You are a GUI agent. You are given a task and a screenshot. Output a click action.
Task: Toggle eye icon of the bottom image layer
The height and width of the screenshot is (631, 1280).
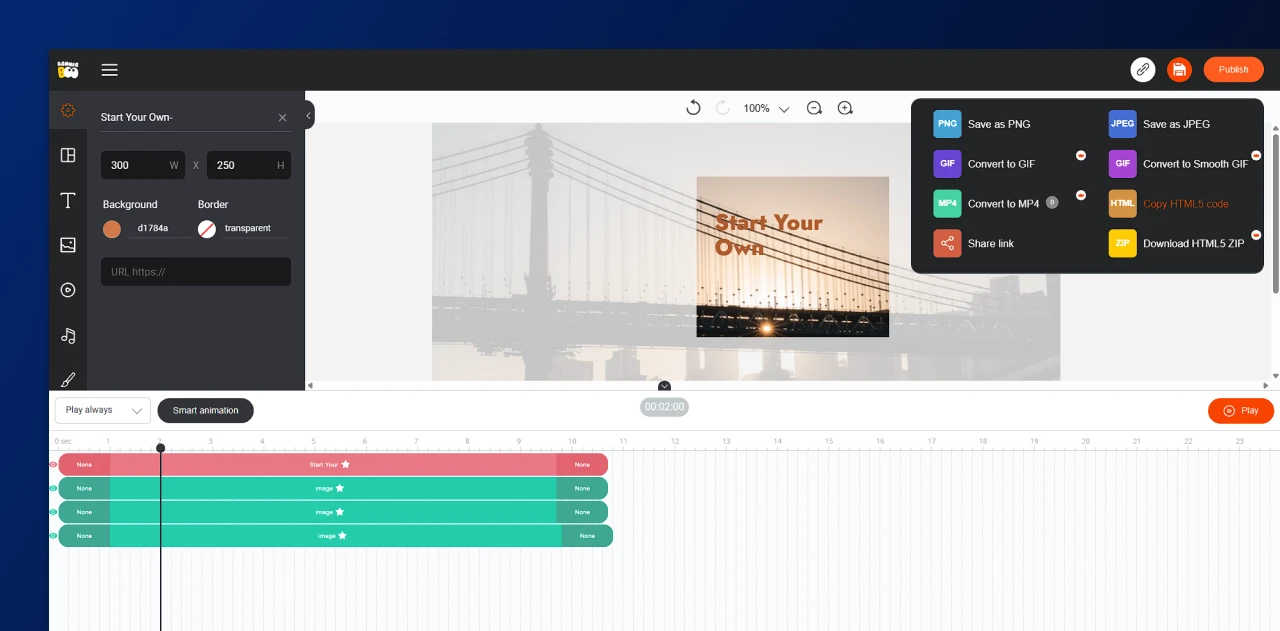(x=53, y=536)
